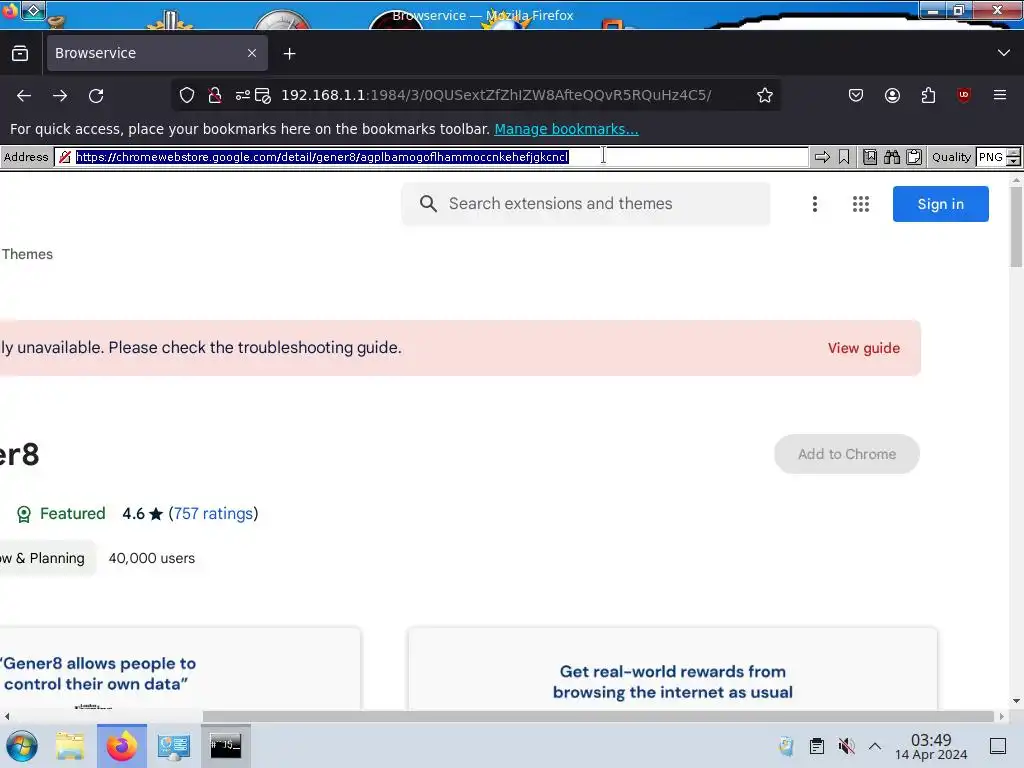The width and height of the screenshot is (1024, 768).
Task: Open the tracking protection shield icon
Action: coord(187,95)
